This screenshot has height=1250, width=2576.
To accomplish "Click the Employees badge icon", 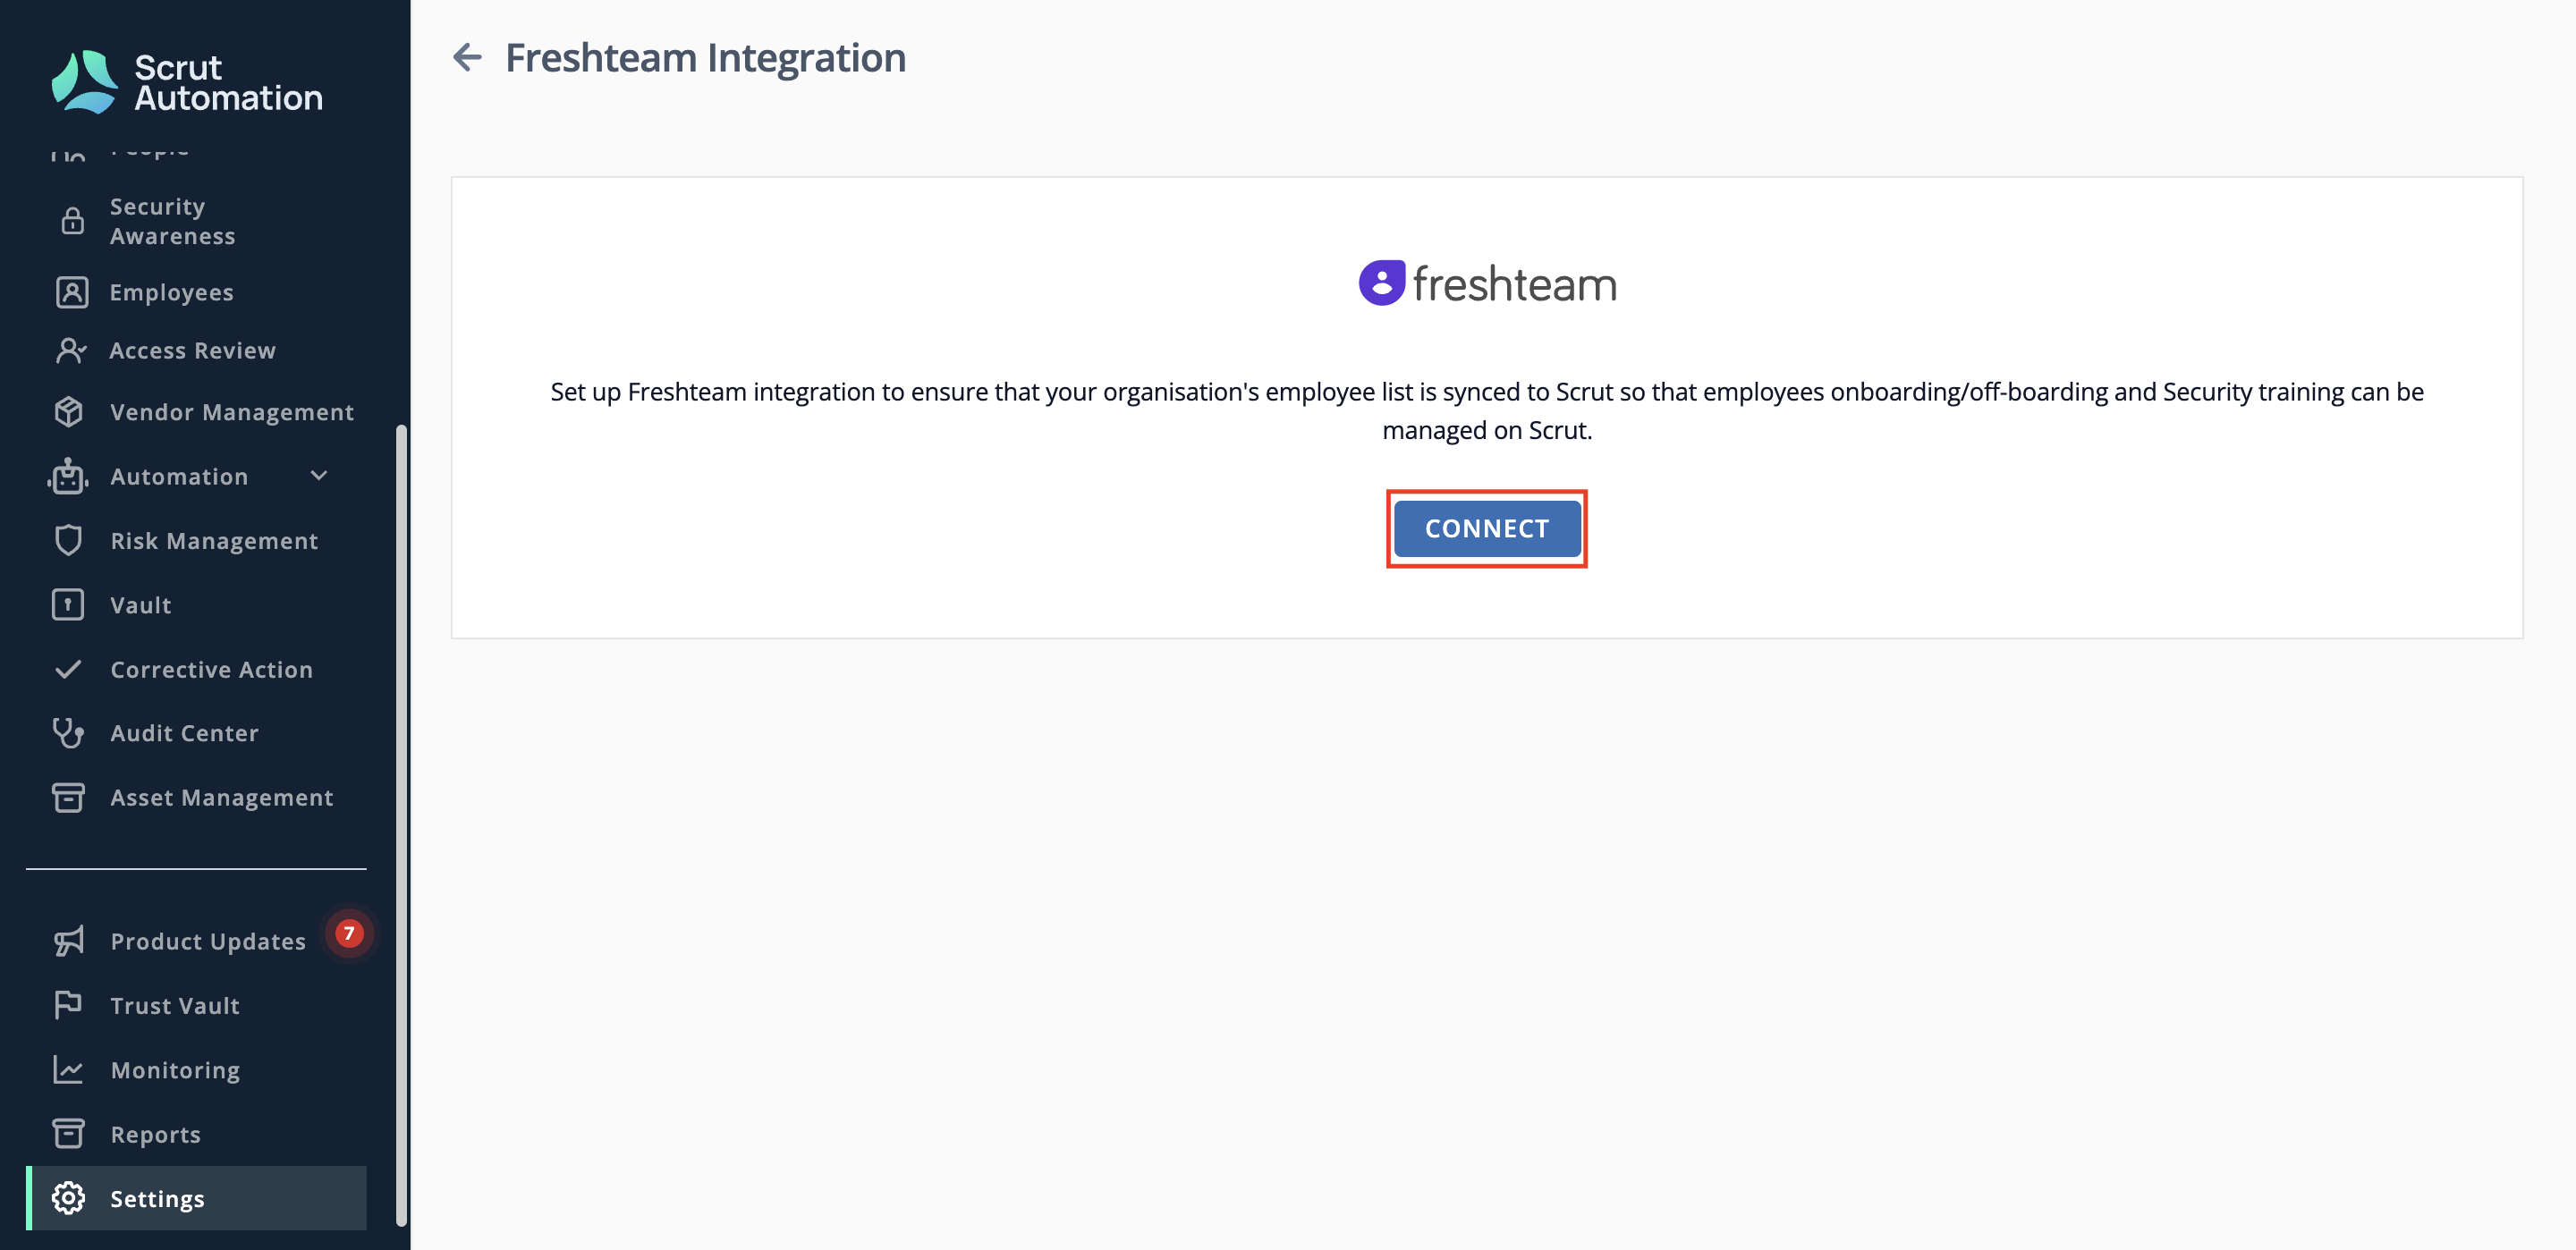I will (x=72, y=292).
